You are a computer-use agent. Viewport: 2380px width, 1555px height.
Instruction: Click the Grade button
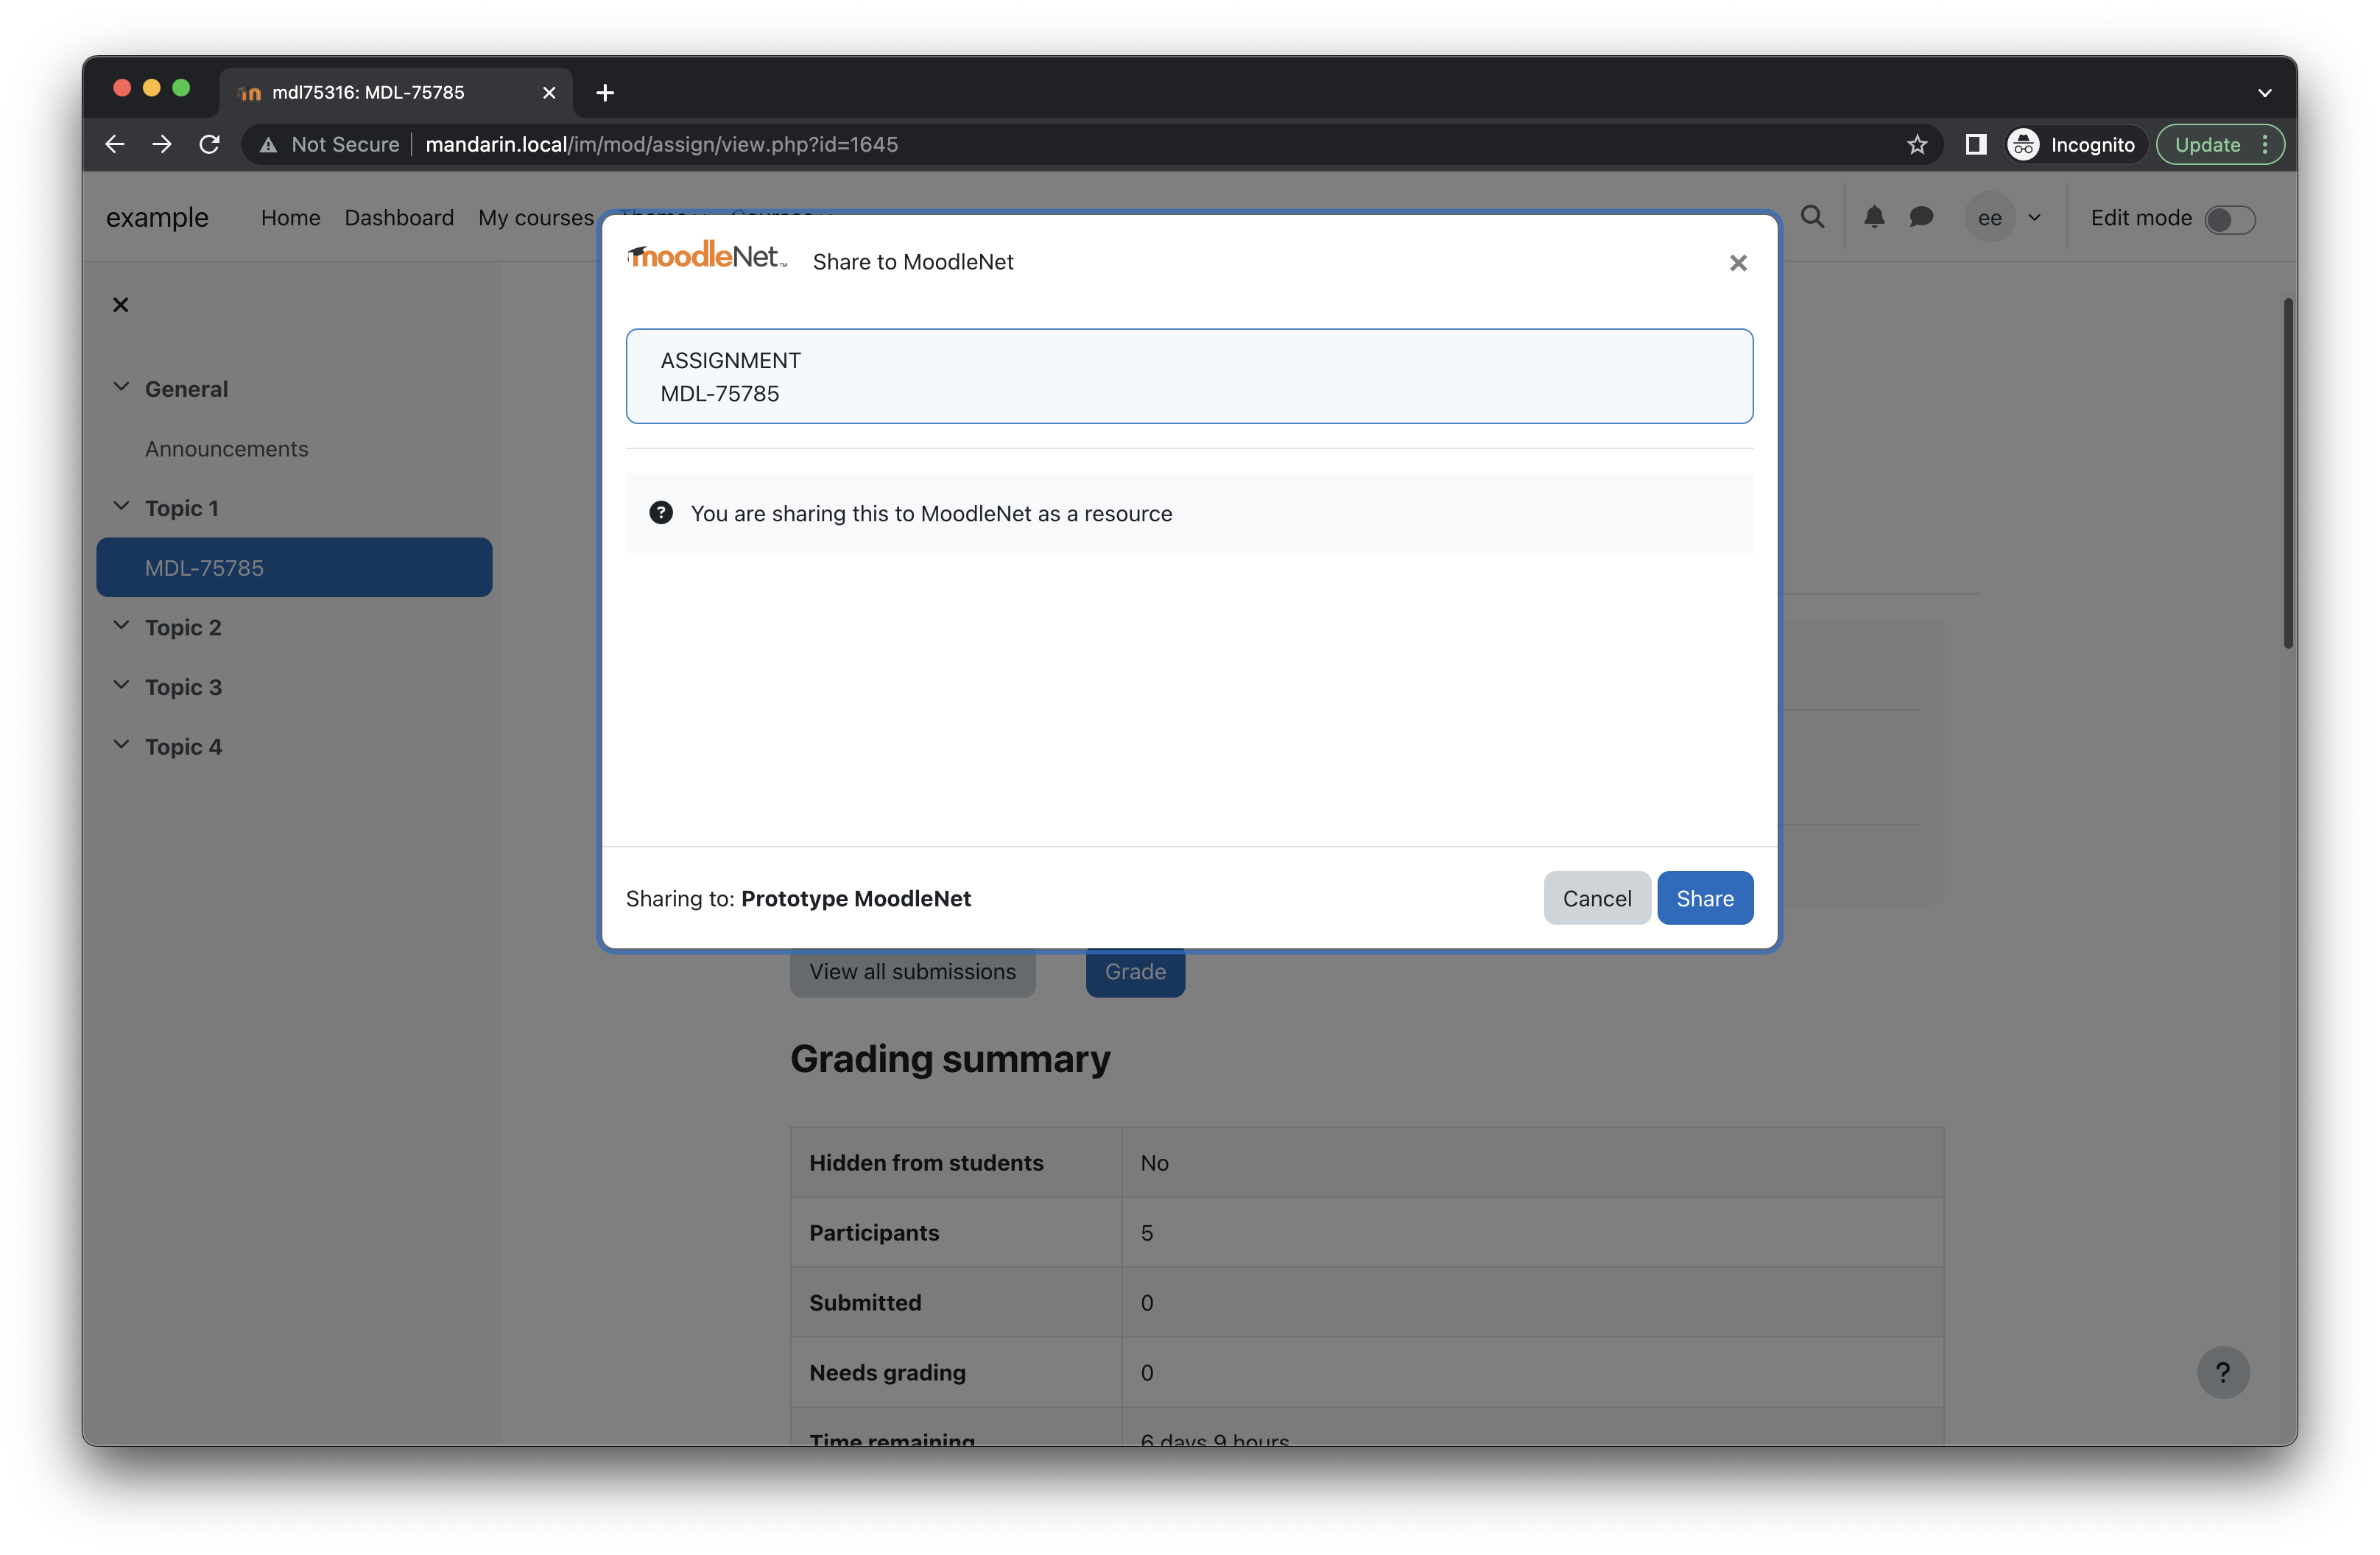coord(1135,971)
